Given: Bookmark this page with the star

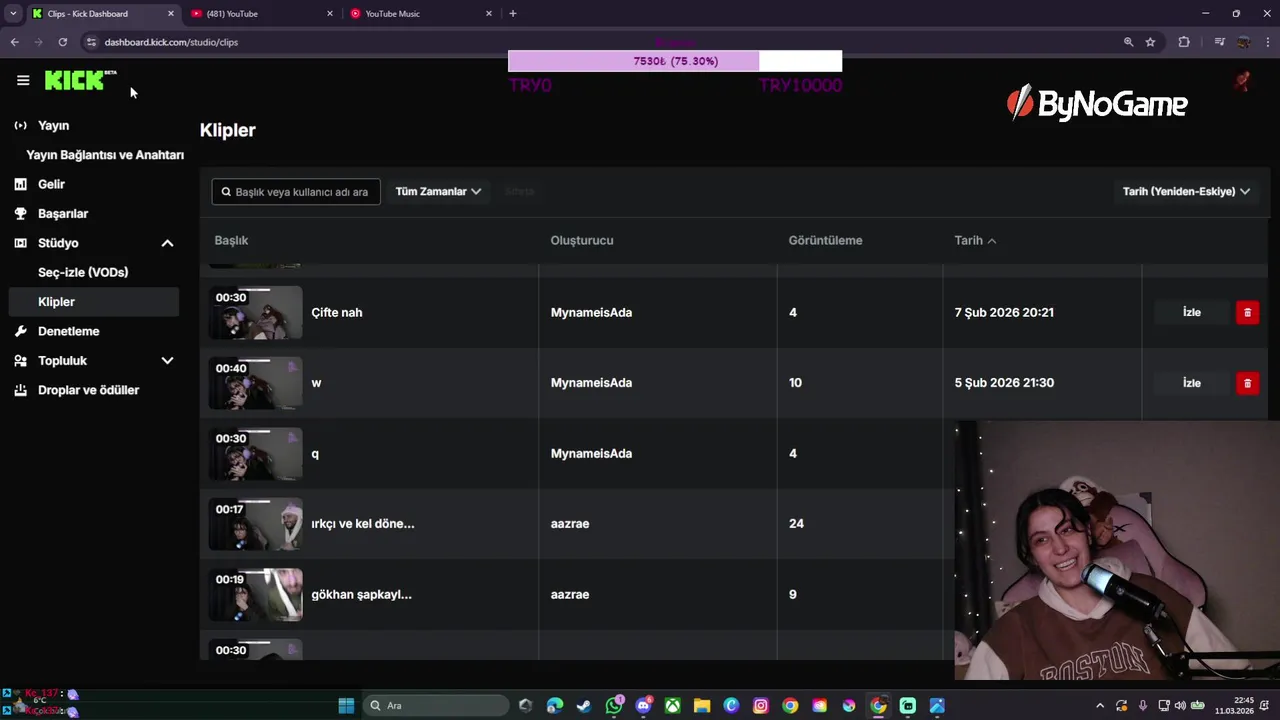Looking at the screenshot, I should (1150, 42).
